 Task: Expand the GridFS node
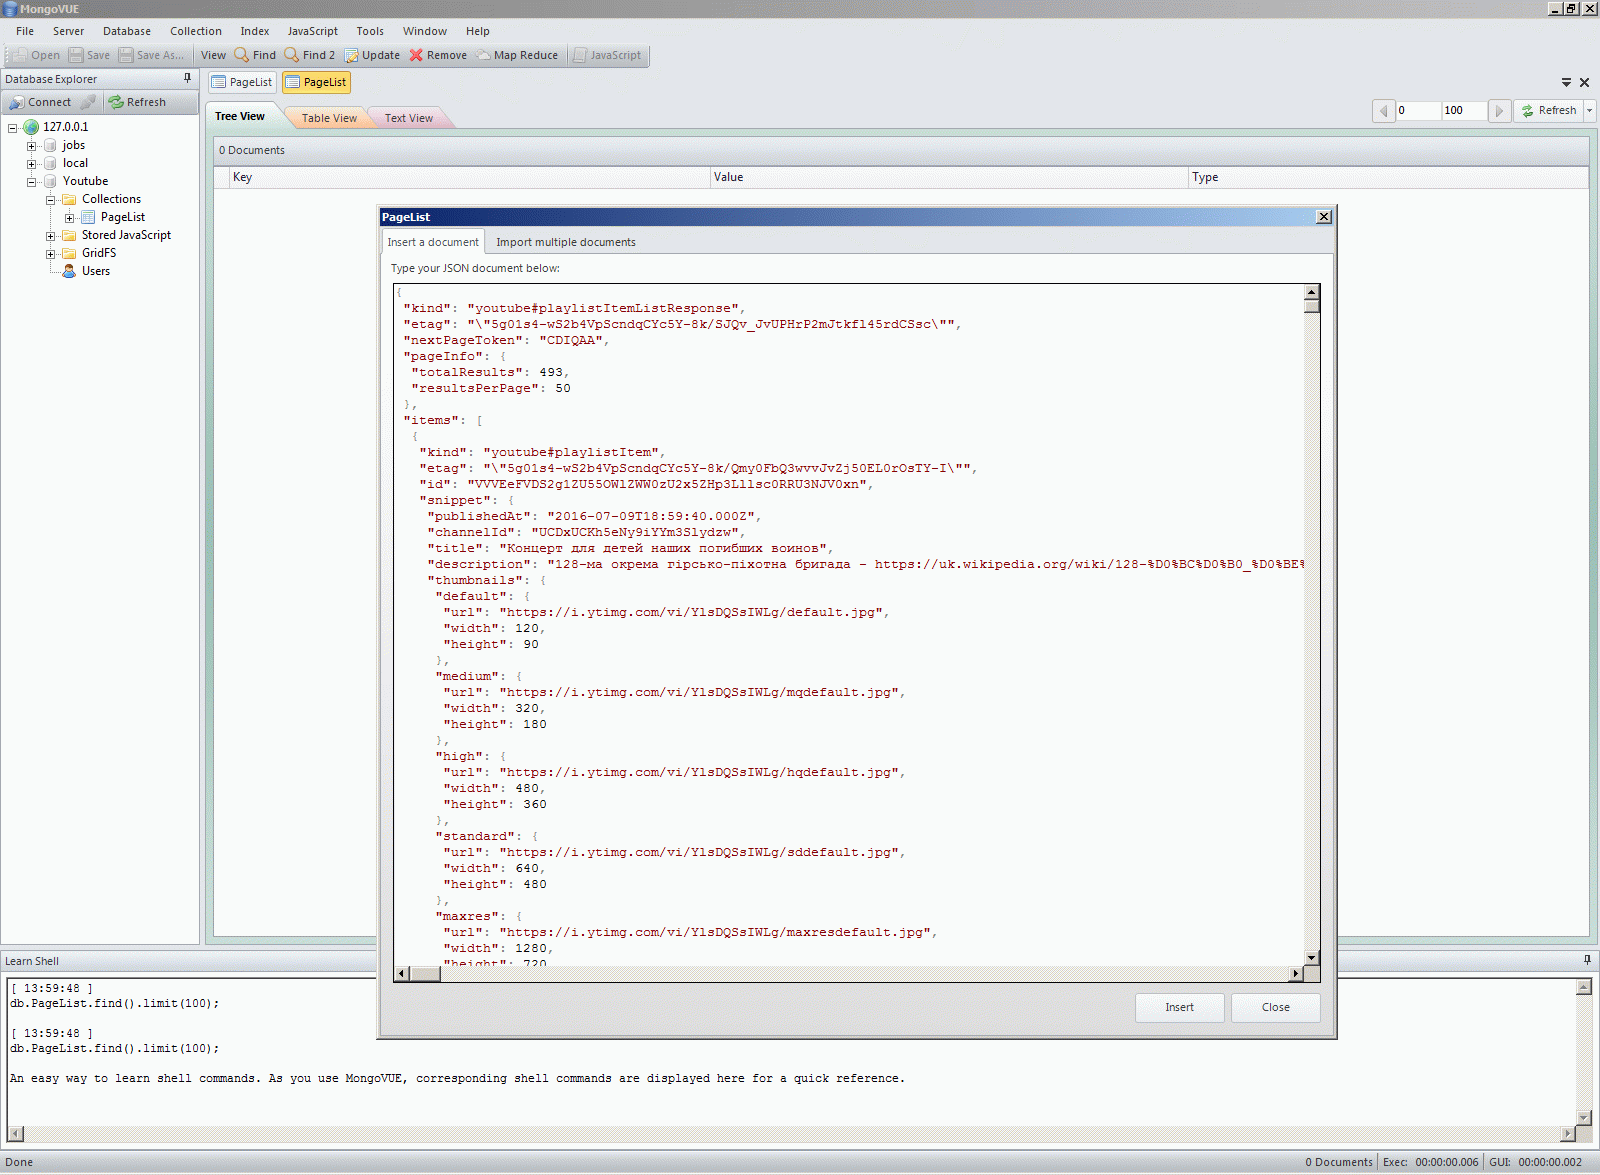[x=51, y=254]
